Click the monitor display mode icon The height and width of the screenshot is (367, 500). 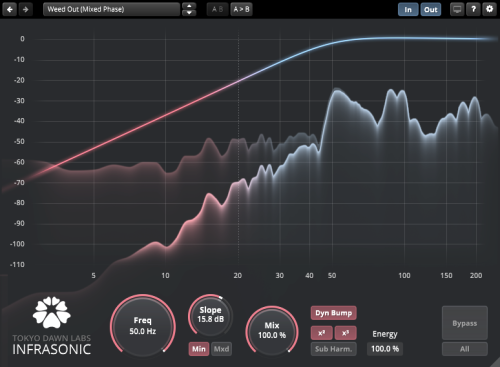click(457, 9)
